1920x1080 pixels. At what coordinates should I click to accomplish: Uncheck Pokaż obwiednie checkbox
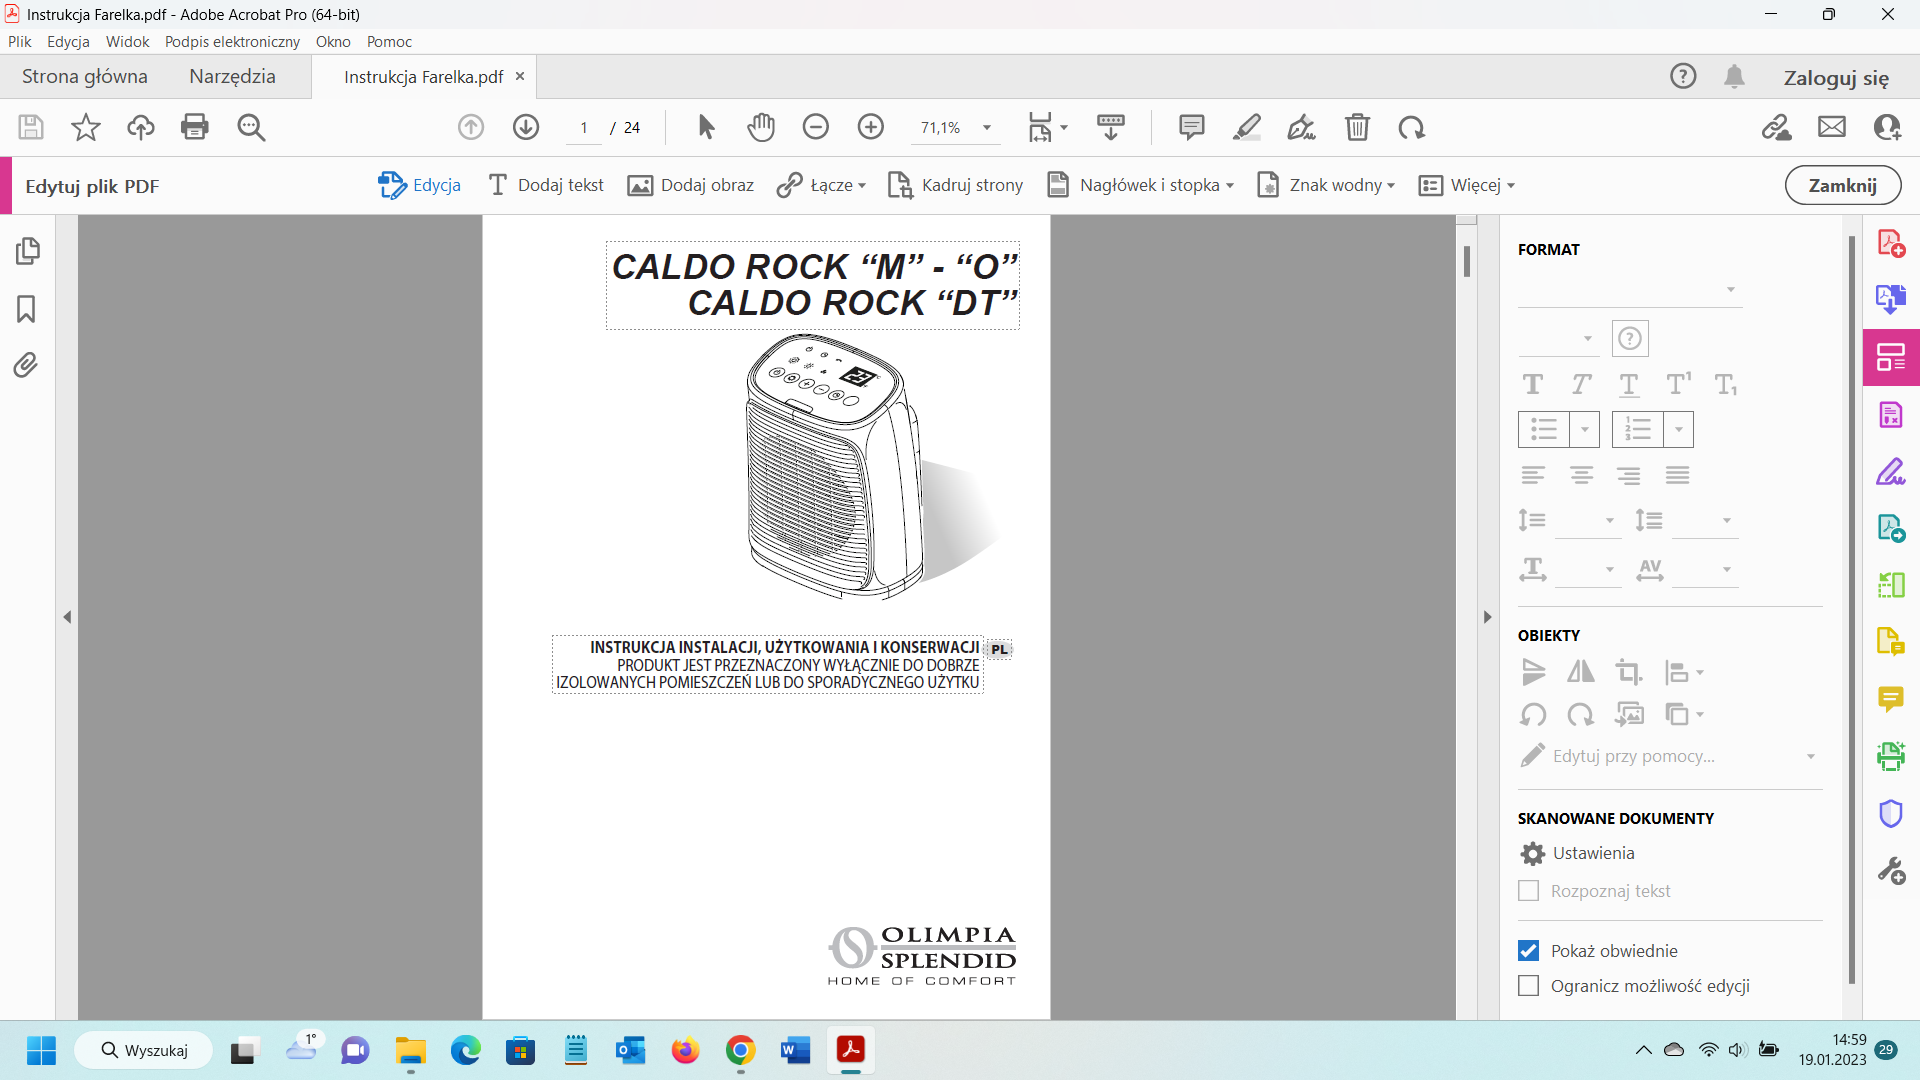tap(1528, 951)
